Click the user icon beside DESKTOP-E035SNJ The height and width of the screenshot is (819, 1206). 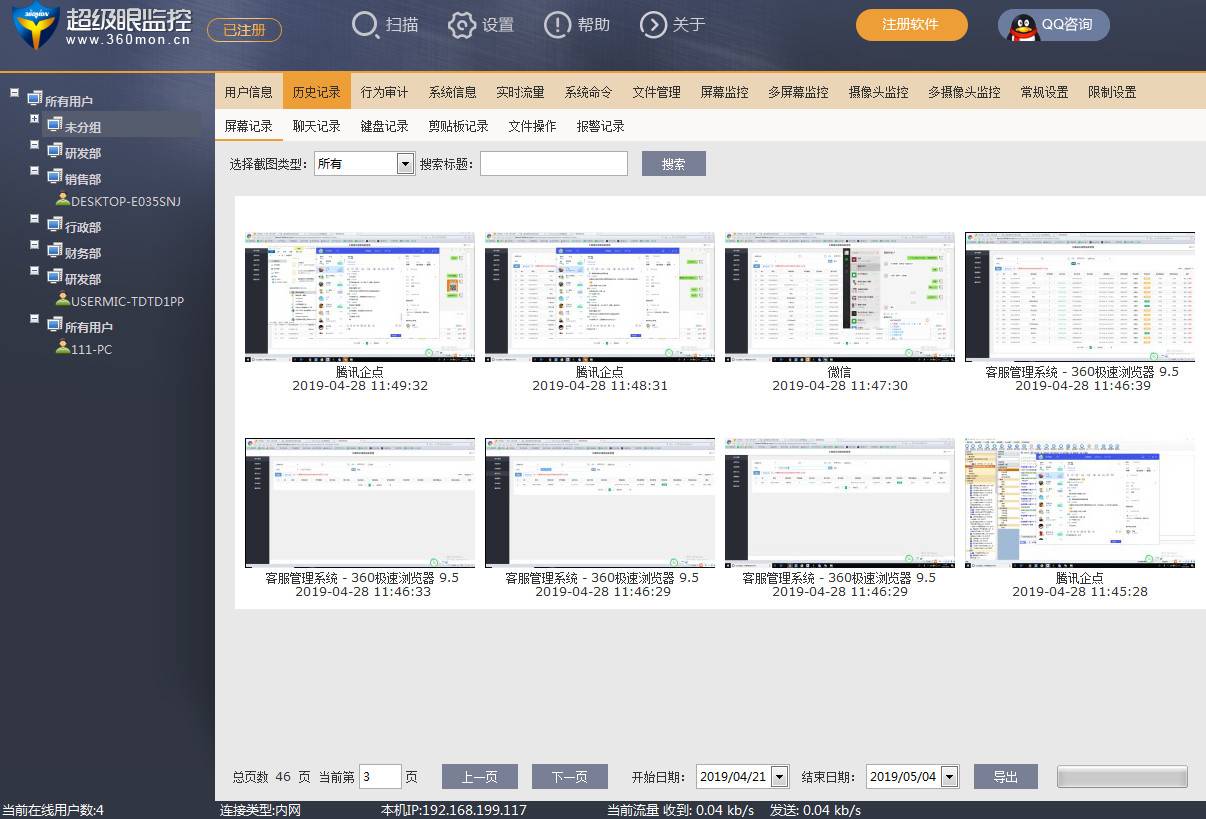(x=63, y=200)
